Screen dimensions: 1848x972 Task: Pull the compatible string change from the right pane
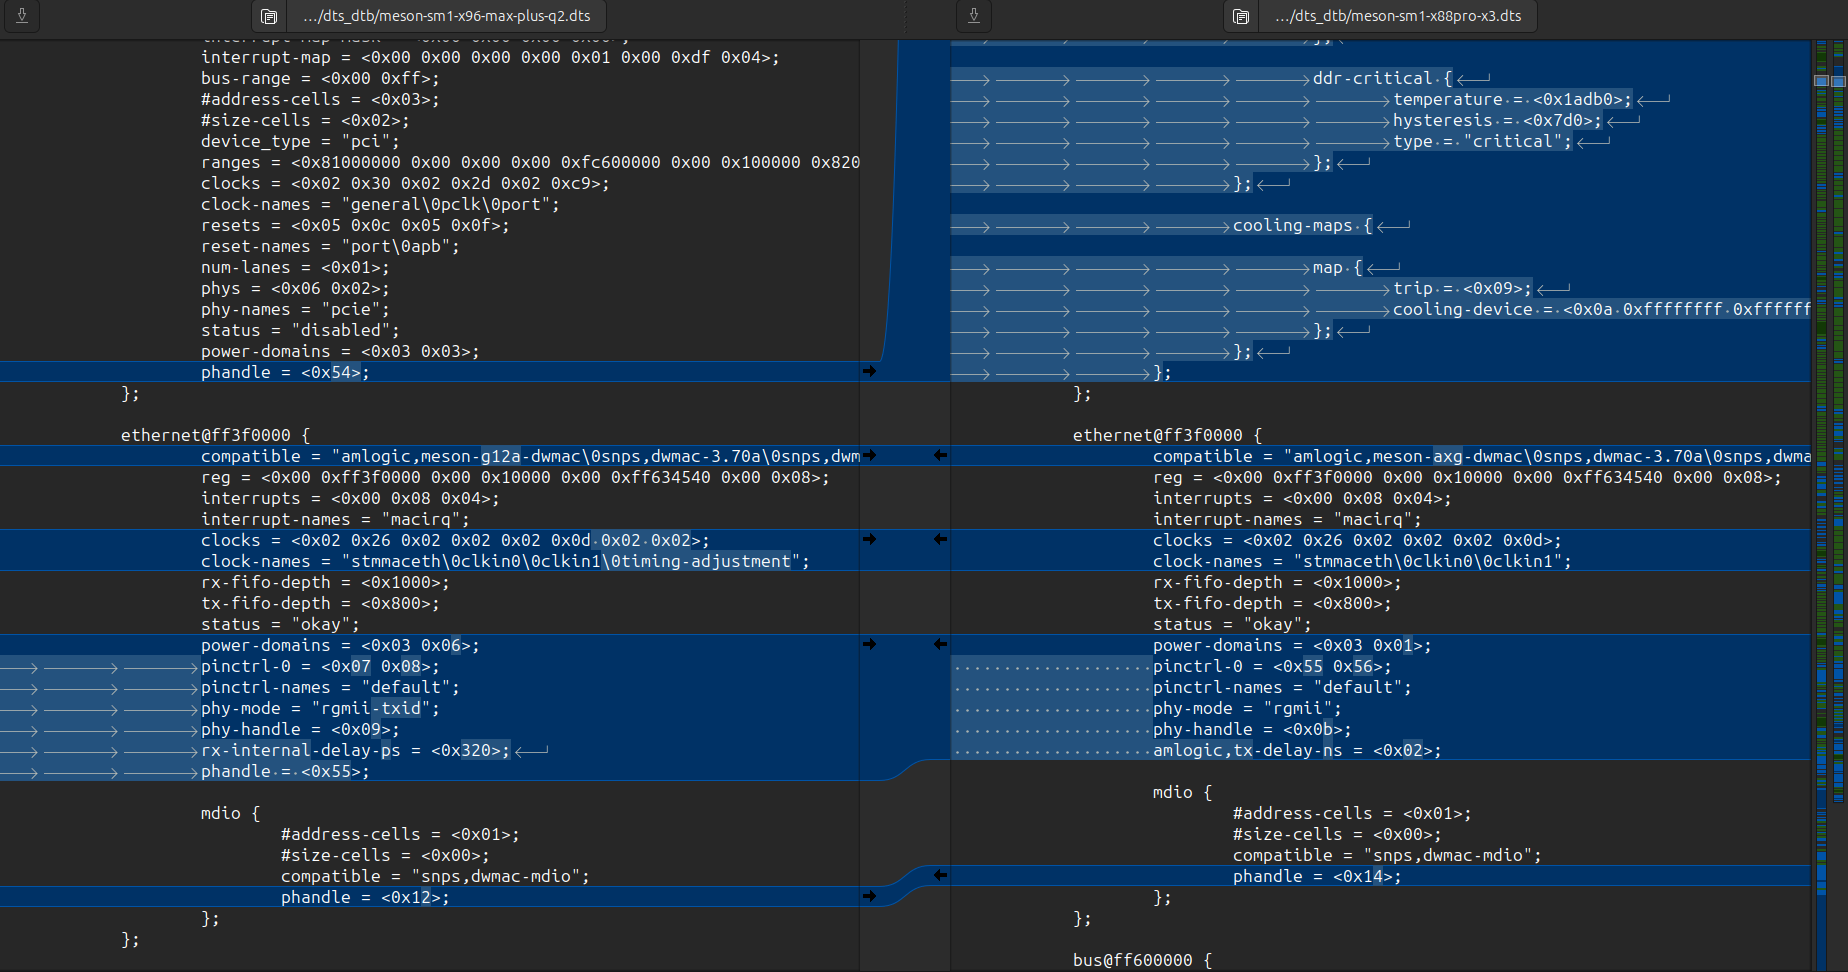tap(938, 455)
